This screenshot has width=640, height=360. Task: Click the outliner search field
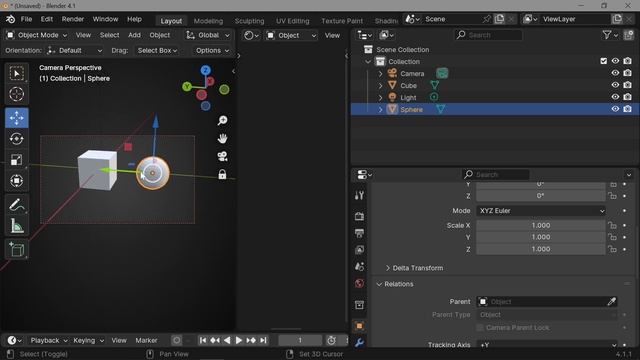[x=489, y=35]
